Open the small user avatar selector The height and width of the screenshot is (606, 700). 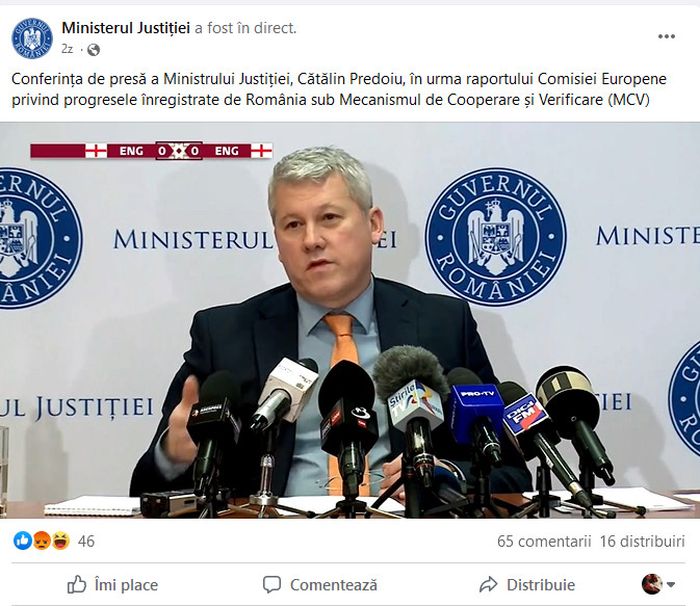tap(652, 584)
